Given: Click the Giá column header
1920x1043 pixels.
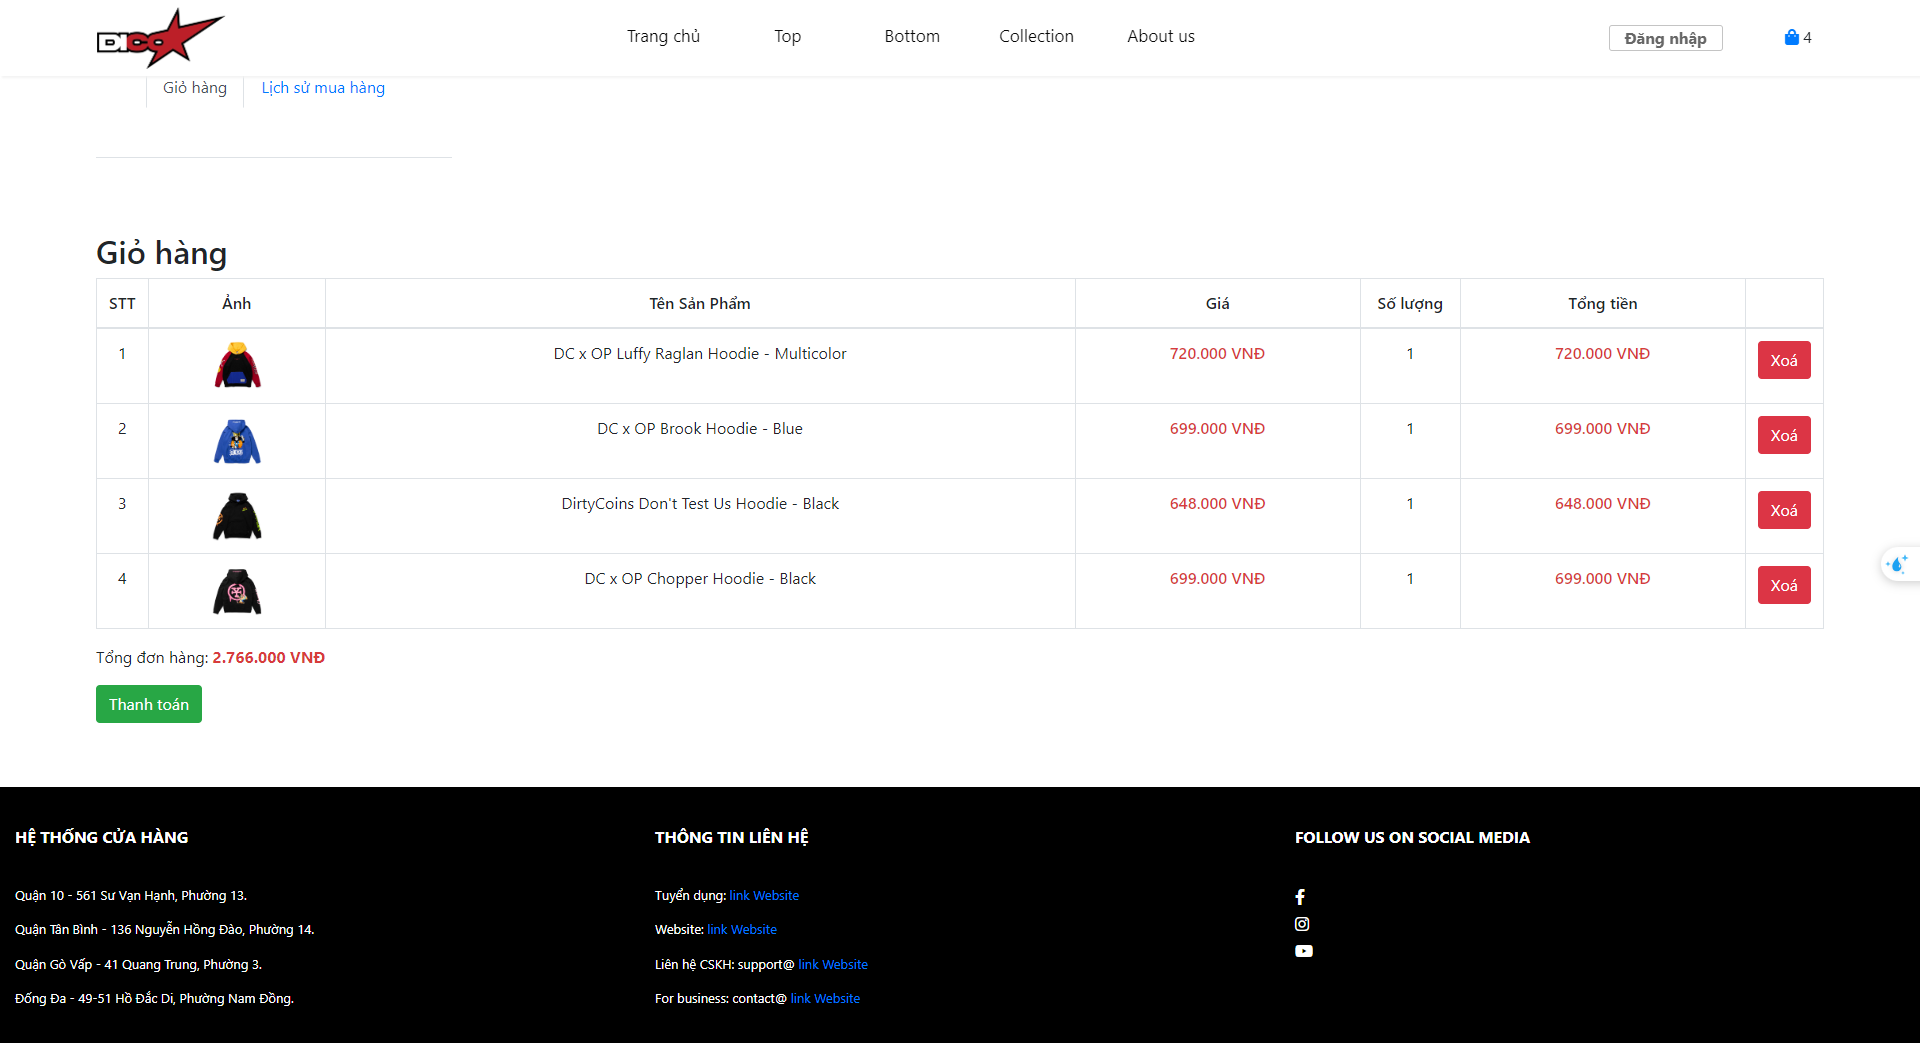Looking at the screenshot, I should click(x=1218, y=303).
